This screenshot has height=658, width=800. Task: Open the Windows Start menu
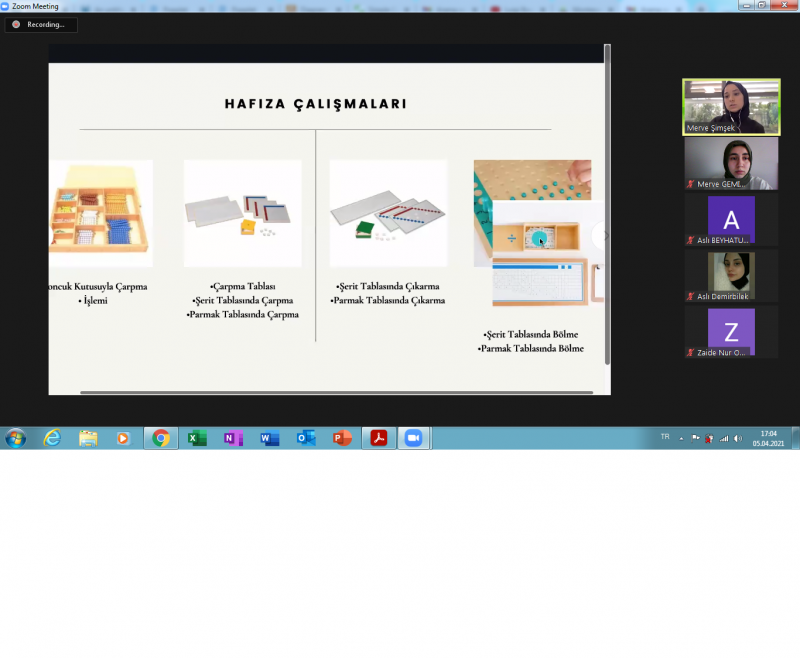16,438
